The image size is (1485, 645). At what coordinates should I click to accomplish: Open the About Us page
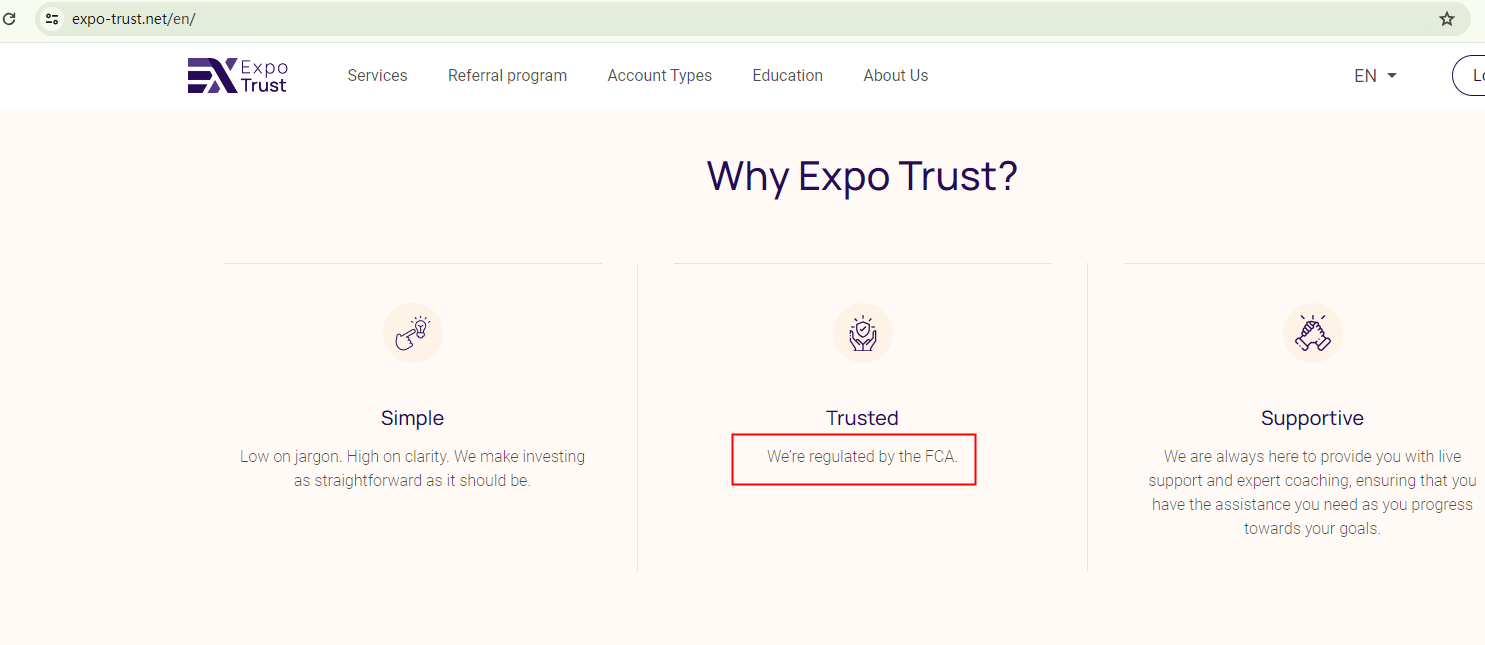click(x=896, y=76)
